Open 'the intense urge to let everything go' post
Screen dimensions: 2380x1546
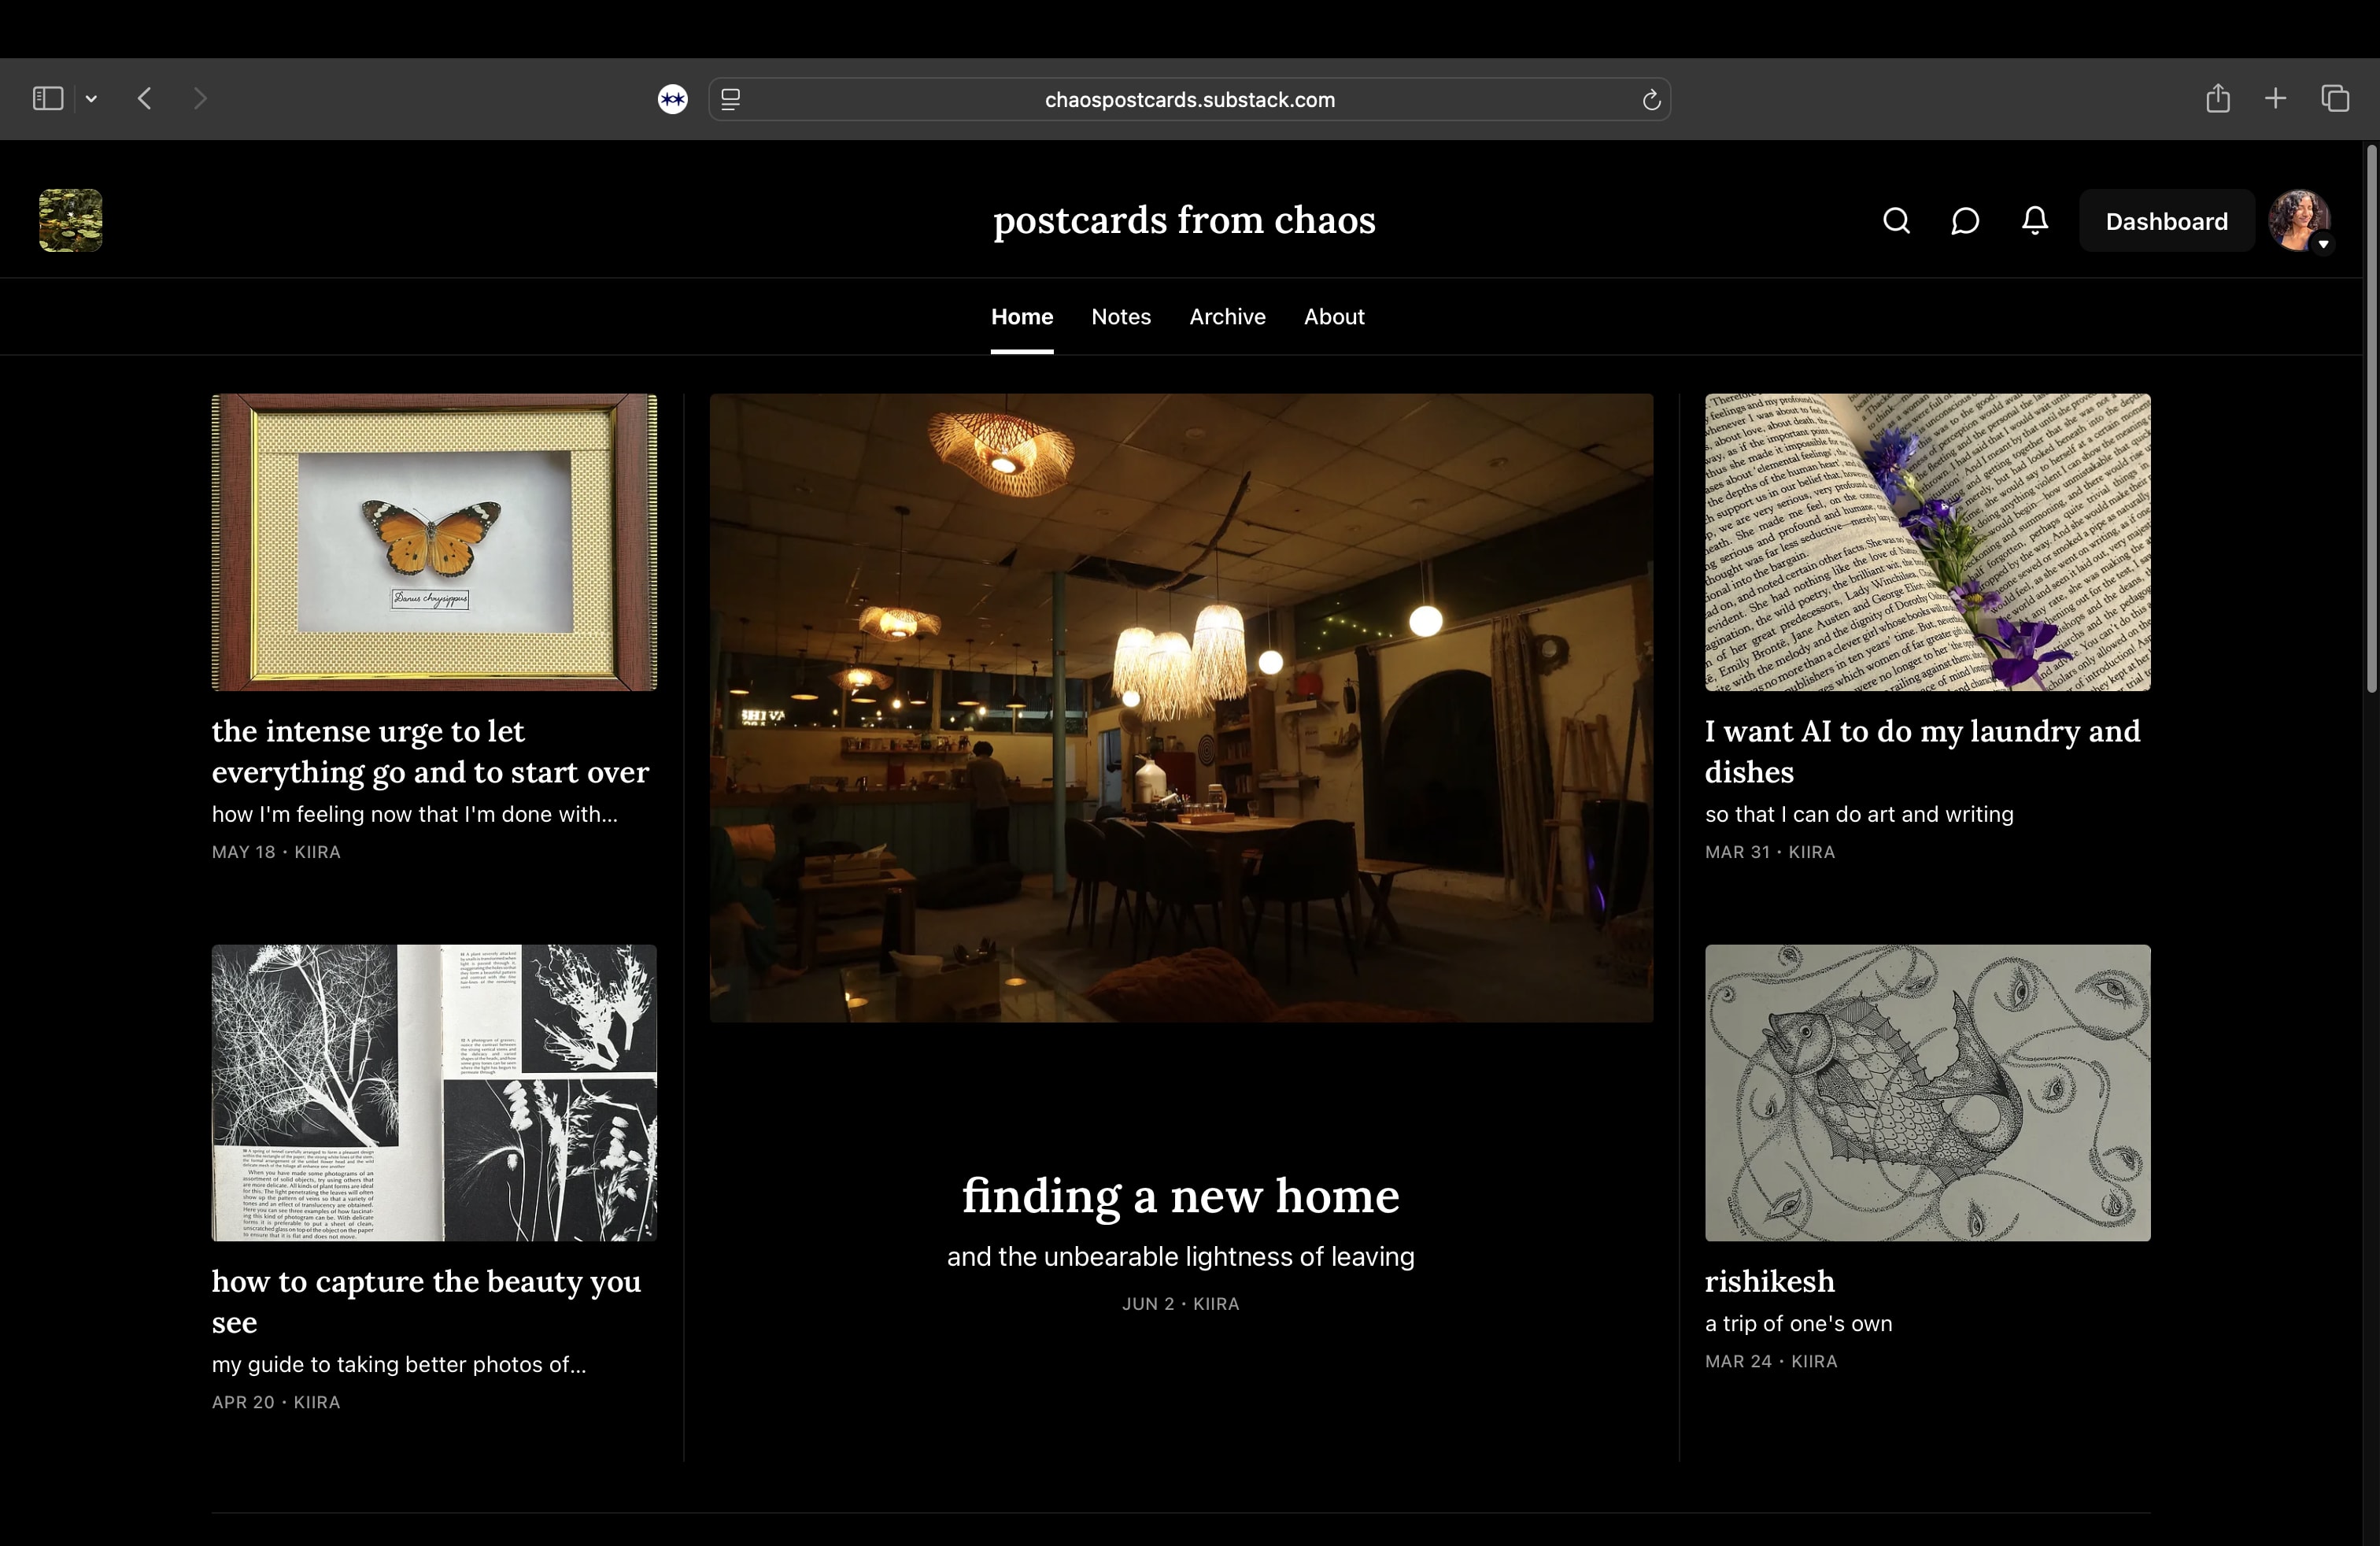tap(430, 751)
